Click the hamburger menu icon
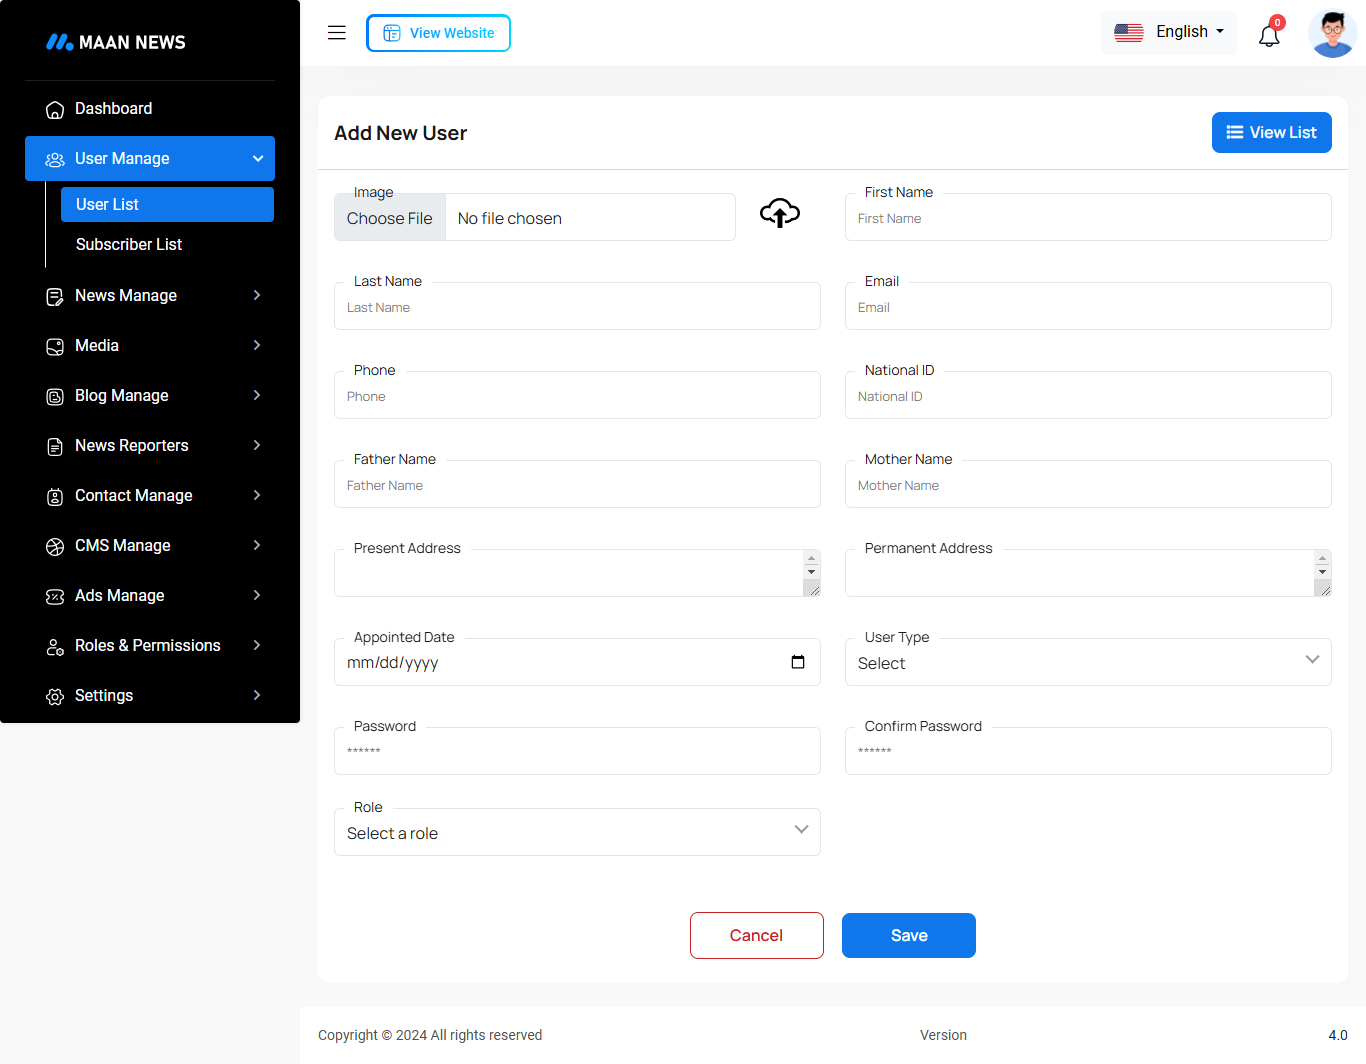1366x1064 pixels. [x=337, y=33]
